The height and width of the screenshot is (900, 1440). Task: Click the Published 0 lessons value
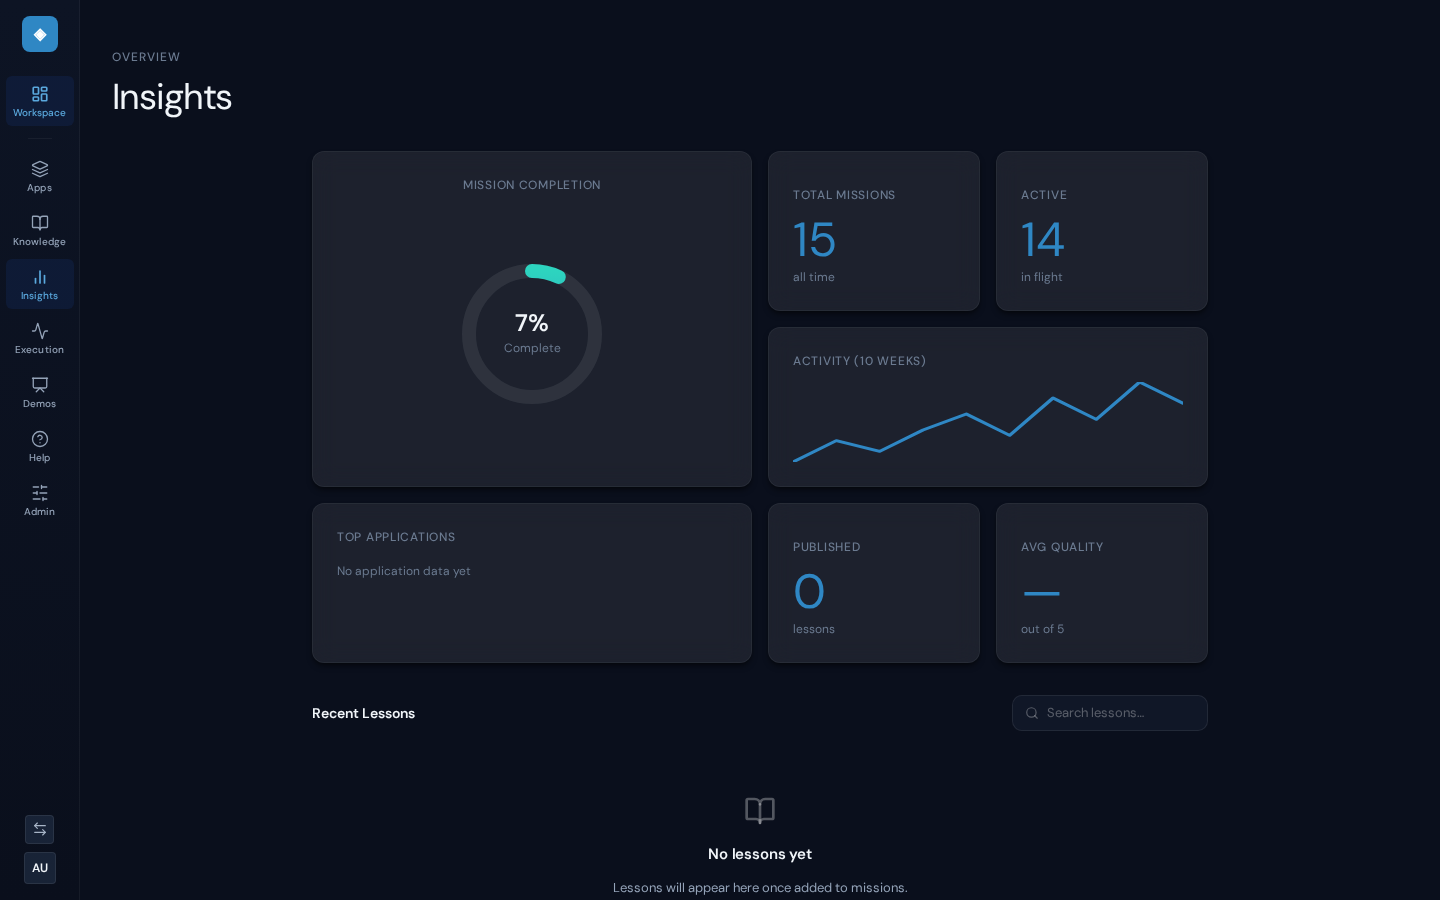pos(809,592)
